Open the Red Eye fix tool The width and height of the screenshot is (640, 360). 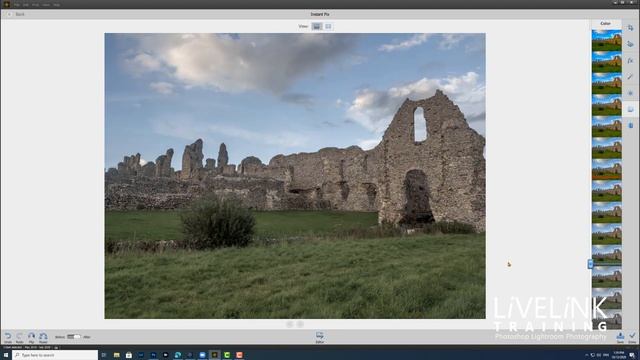631,44
